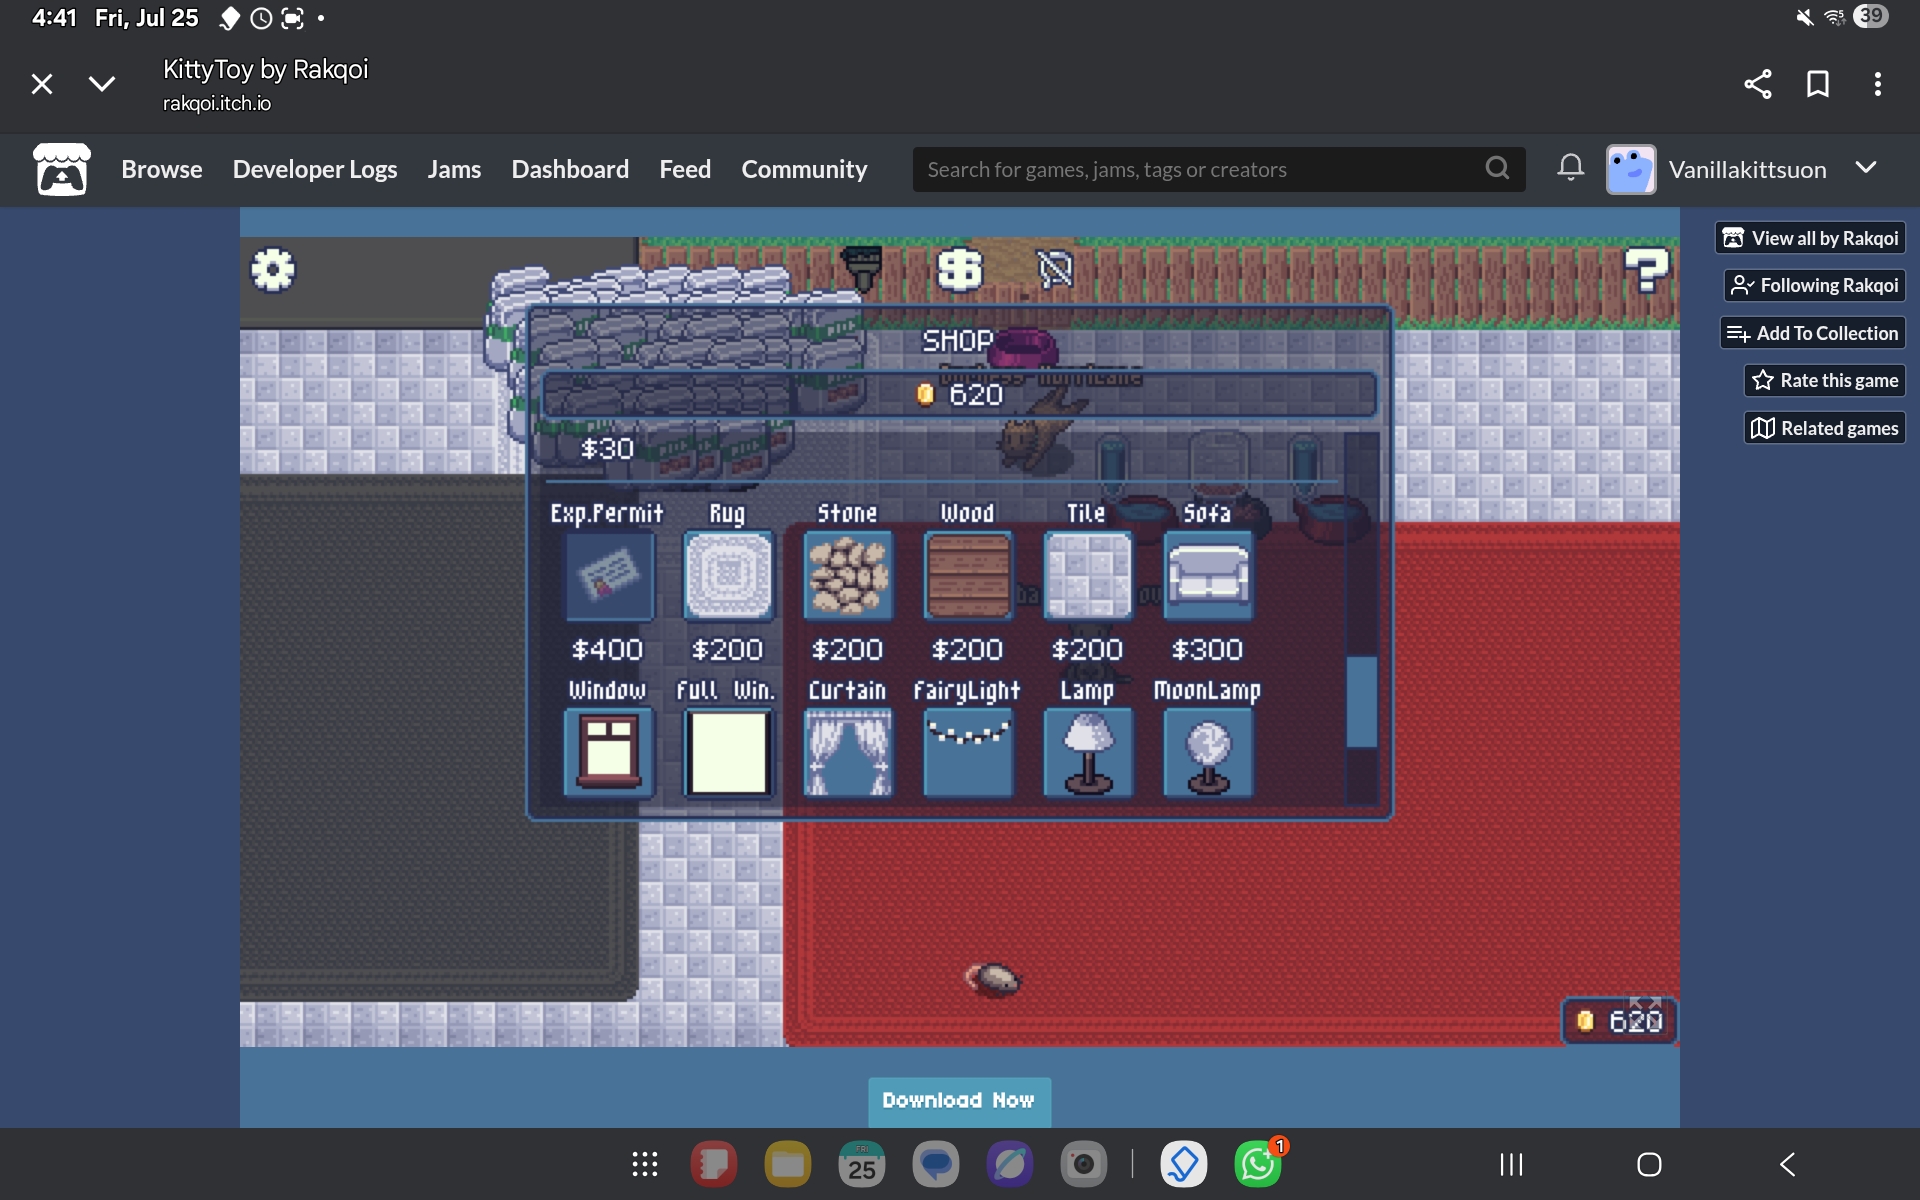
Task: Open the app drawer grid icon
Action: click(x=645, y=1164)
